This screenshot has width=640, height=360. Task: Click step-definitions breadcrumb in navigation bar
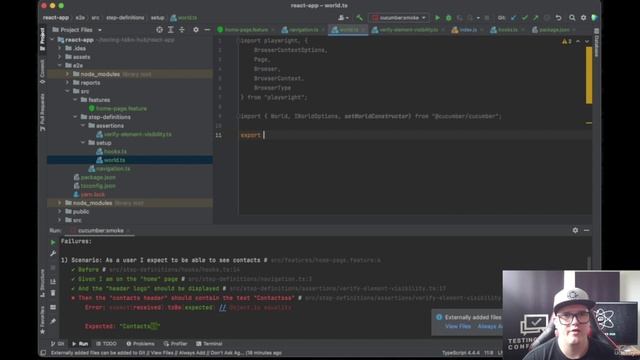(x=125, y=18)
